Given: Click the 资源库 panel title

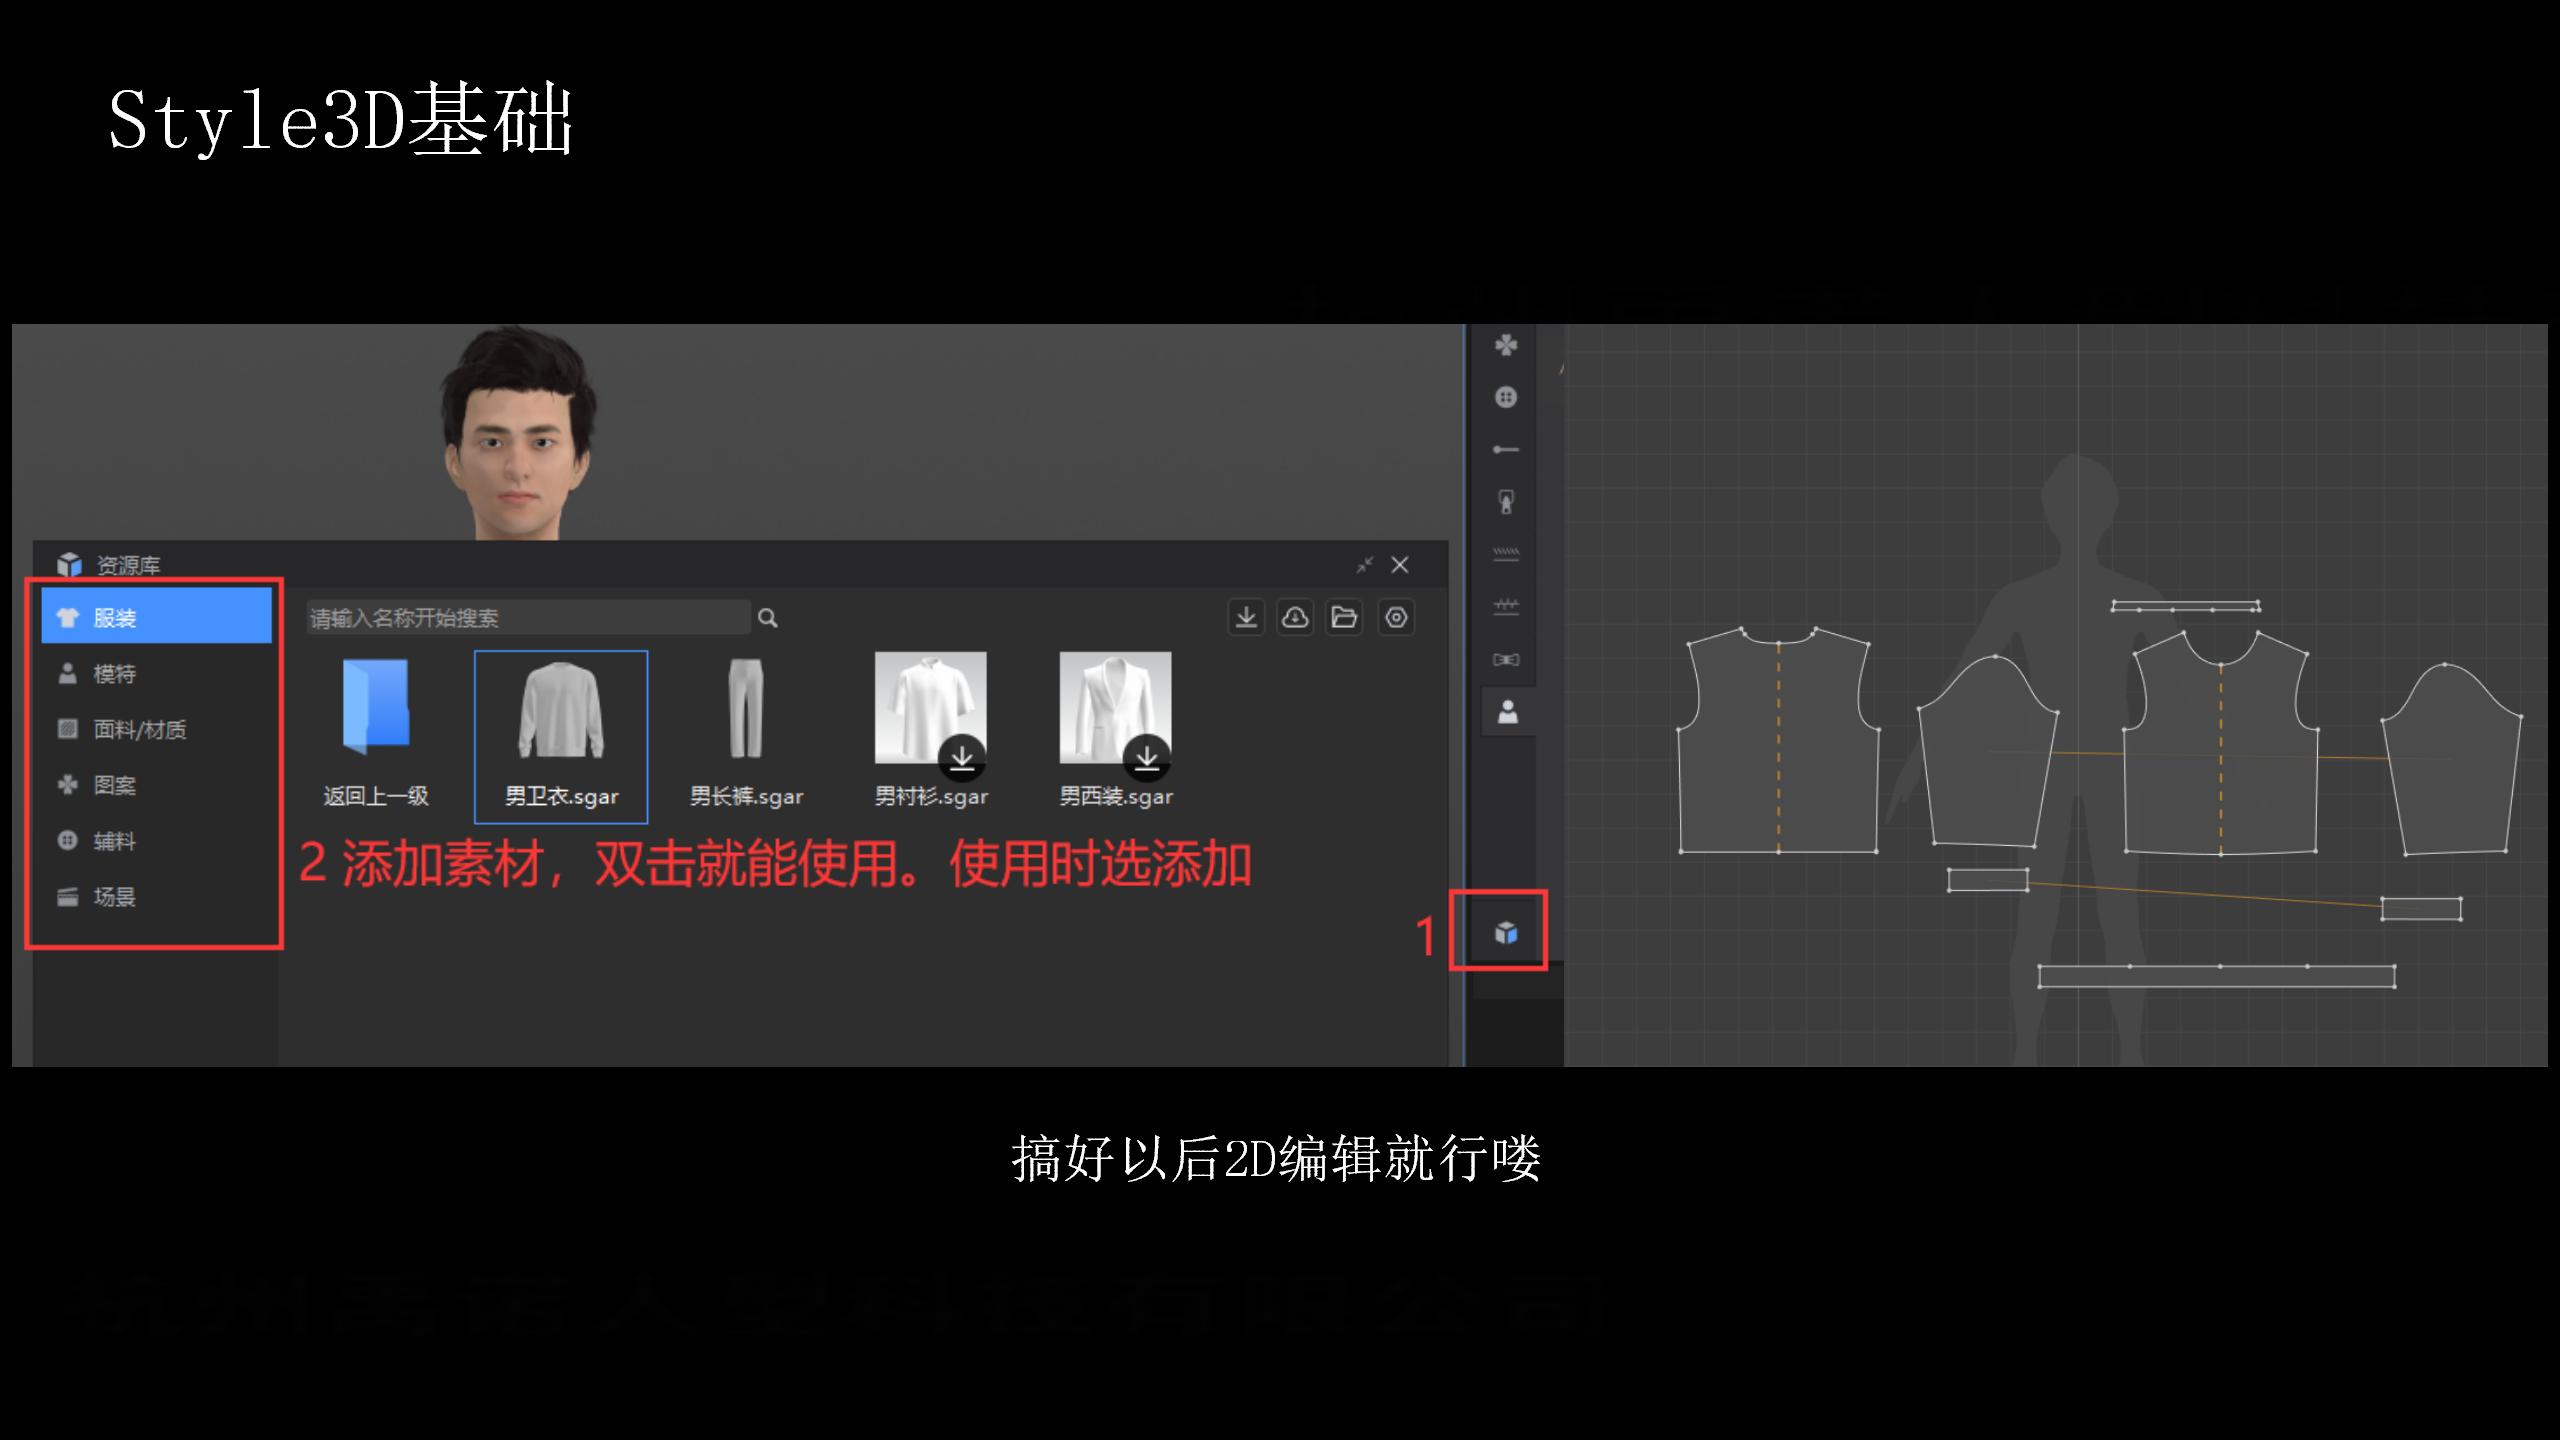Looking at the screenshot, I should [128, 566].
